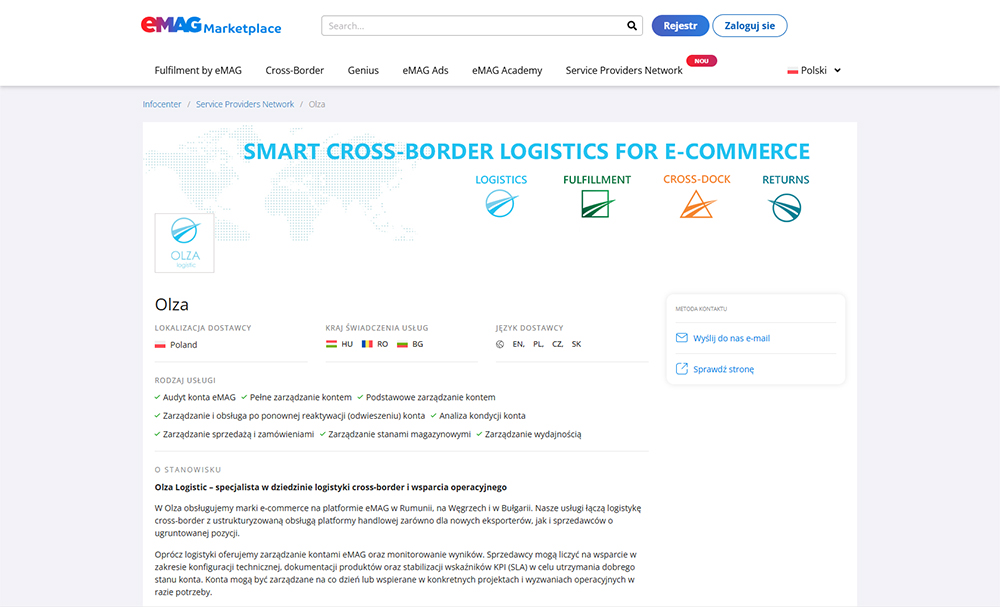Open Fulfilment by eMAG menu item

198,70
